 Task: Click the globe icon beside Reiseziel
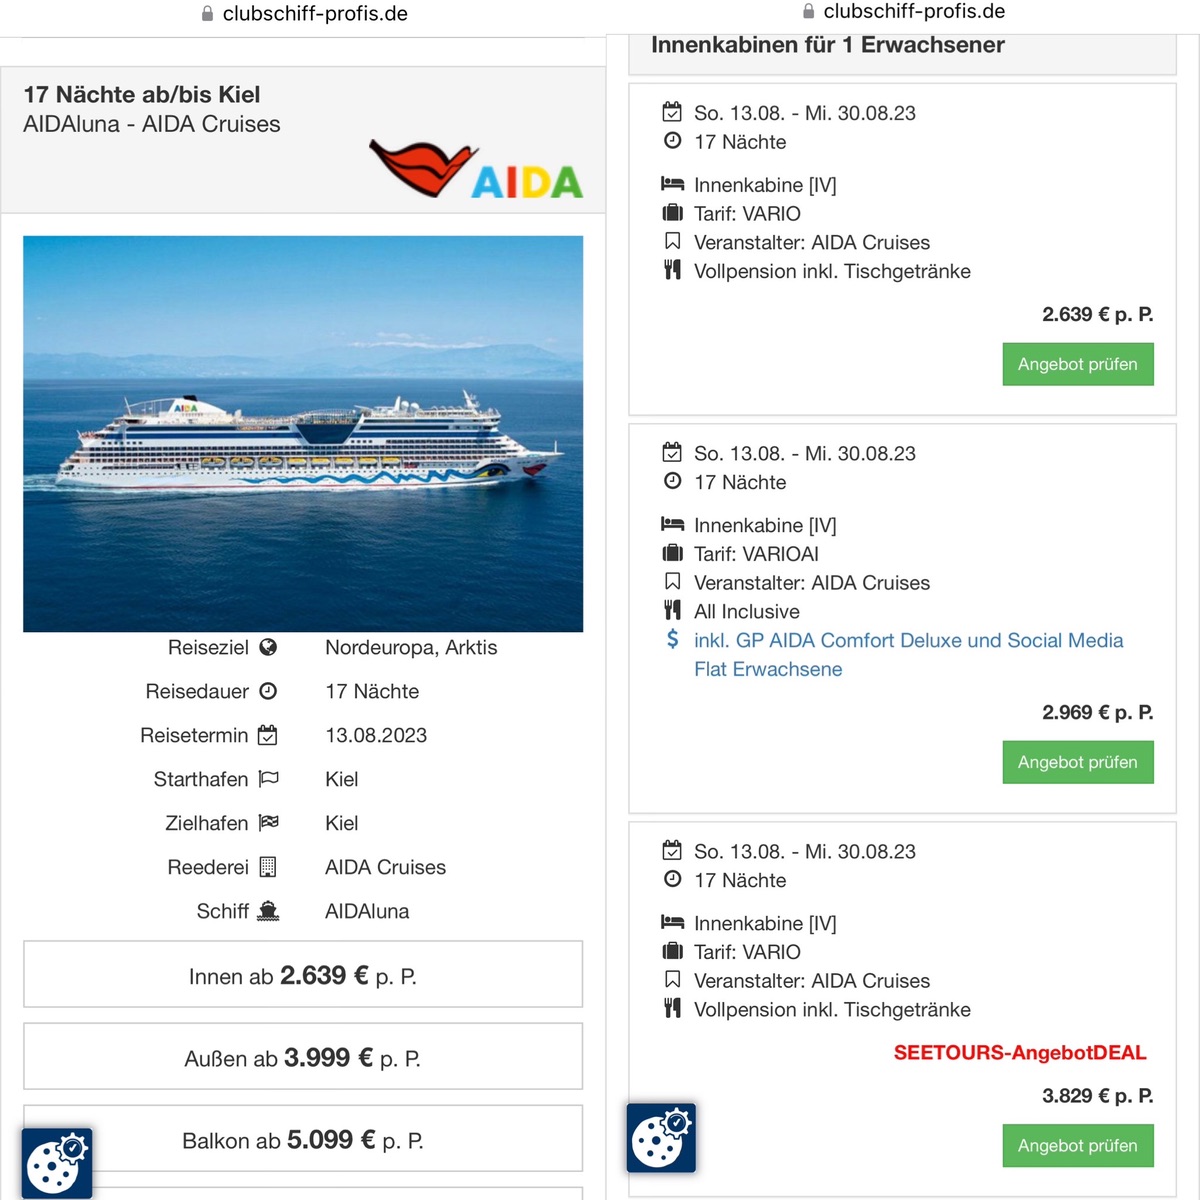(268, 647)
